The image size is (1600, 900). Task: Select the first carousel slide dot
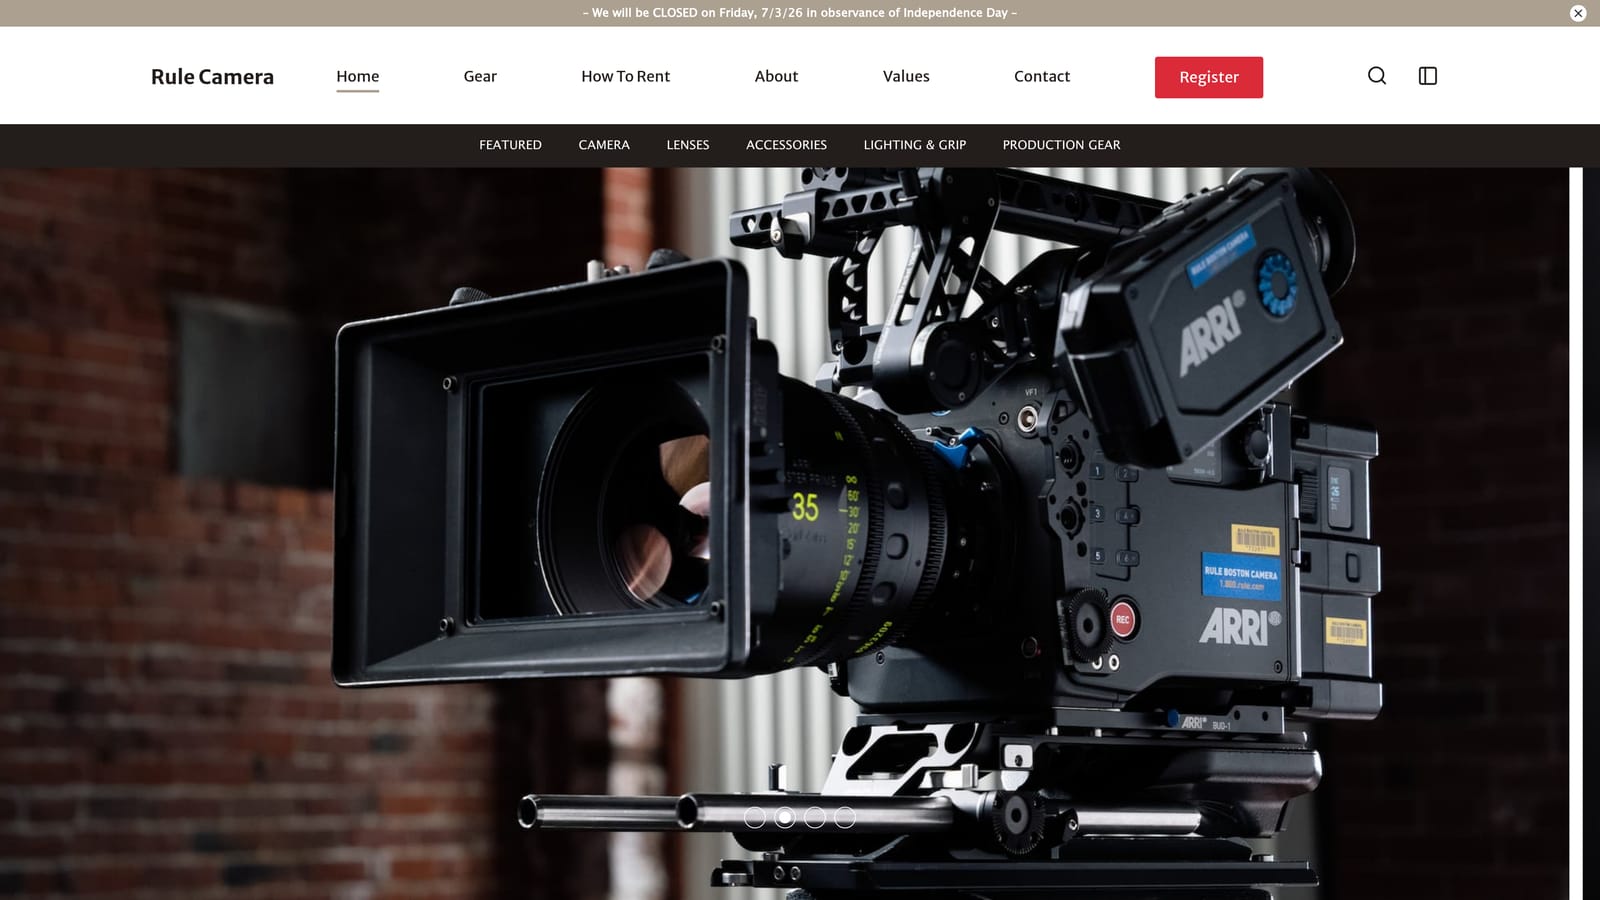755,818
